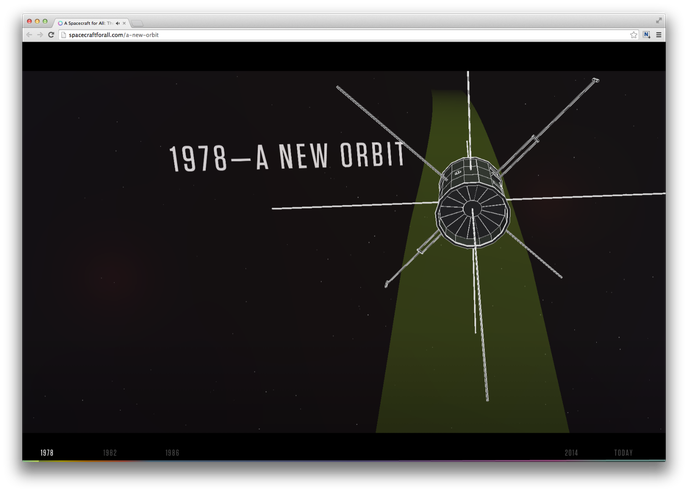
Task: Jump to 1986 on the timeline
Action: pos(172,453)
